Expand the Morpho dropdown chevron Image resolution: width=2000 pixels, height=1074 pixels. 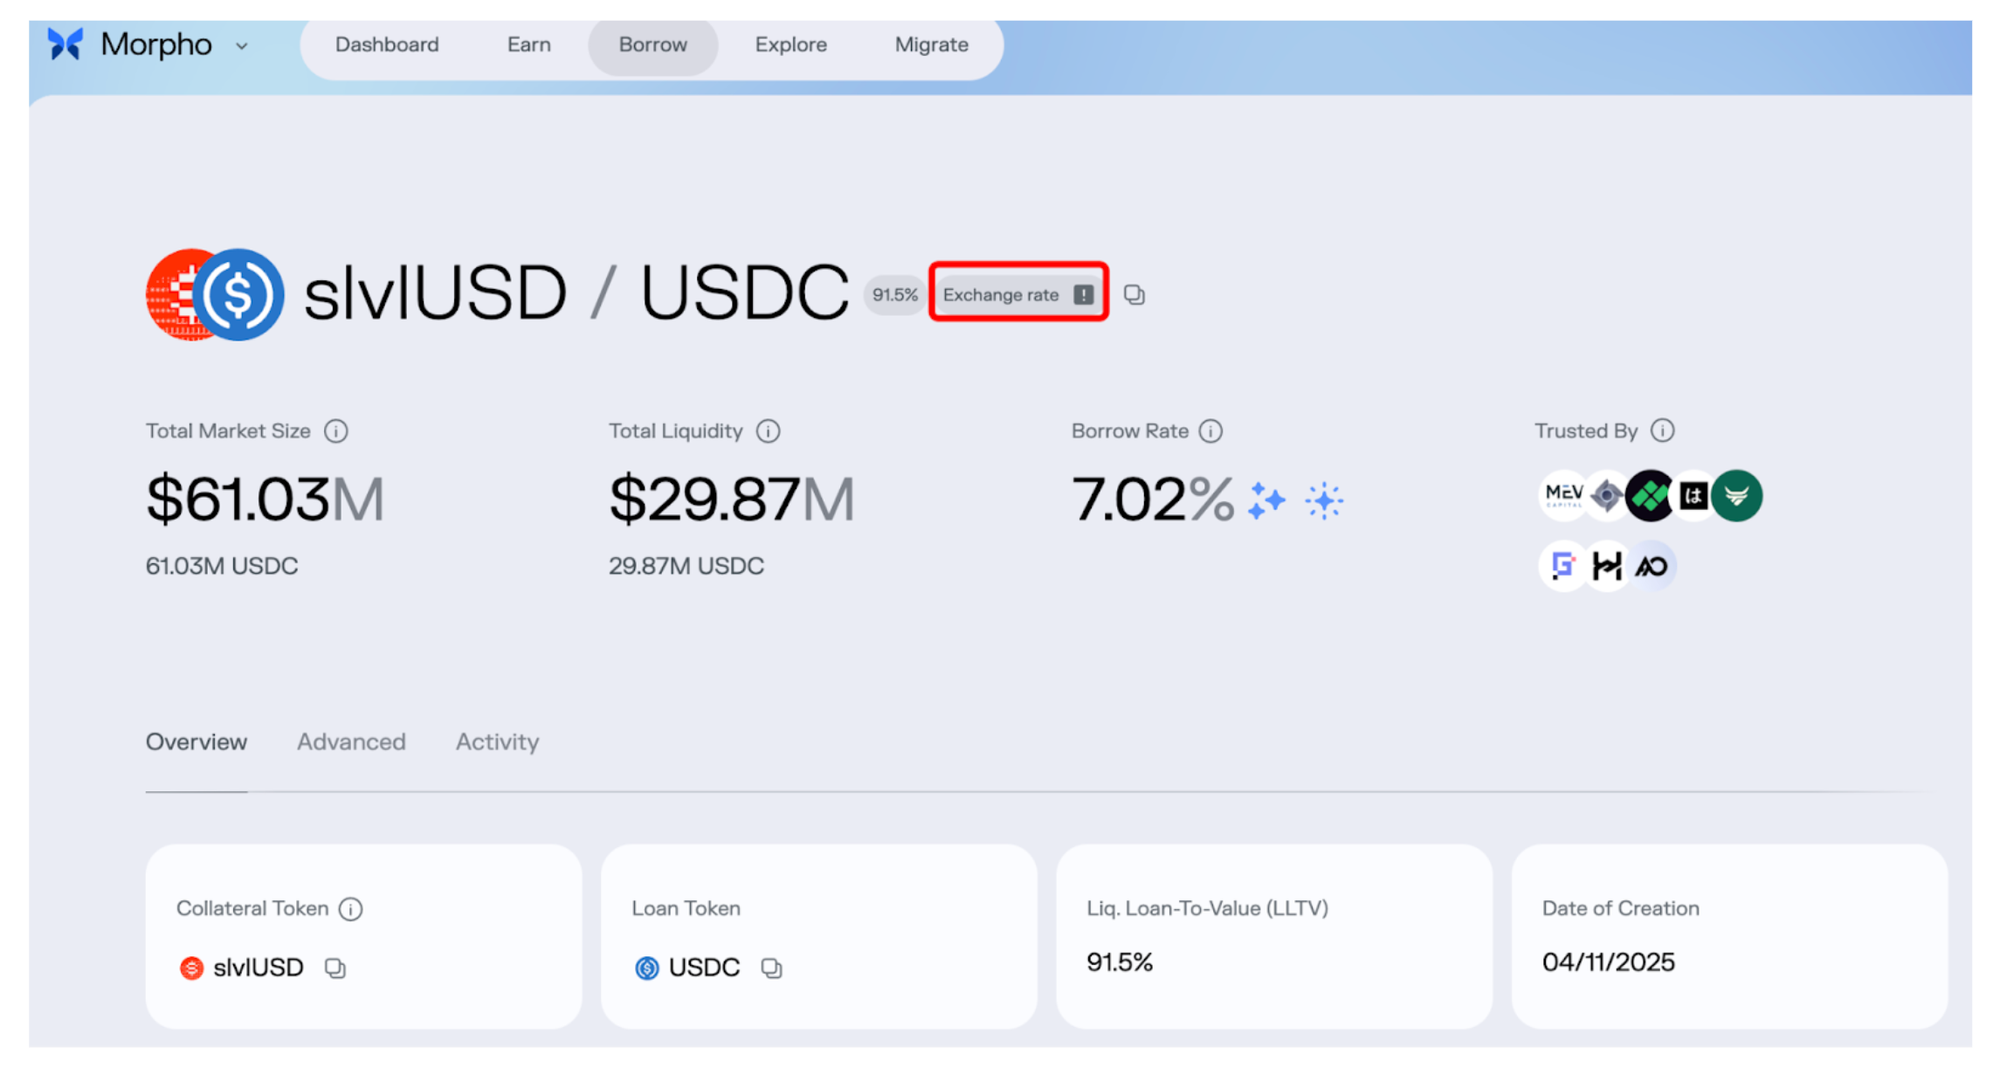242,46
